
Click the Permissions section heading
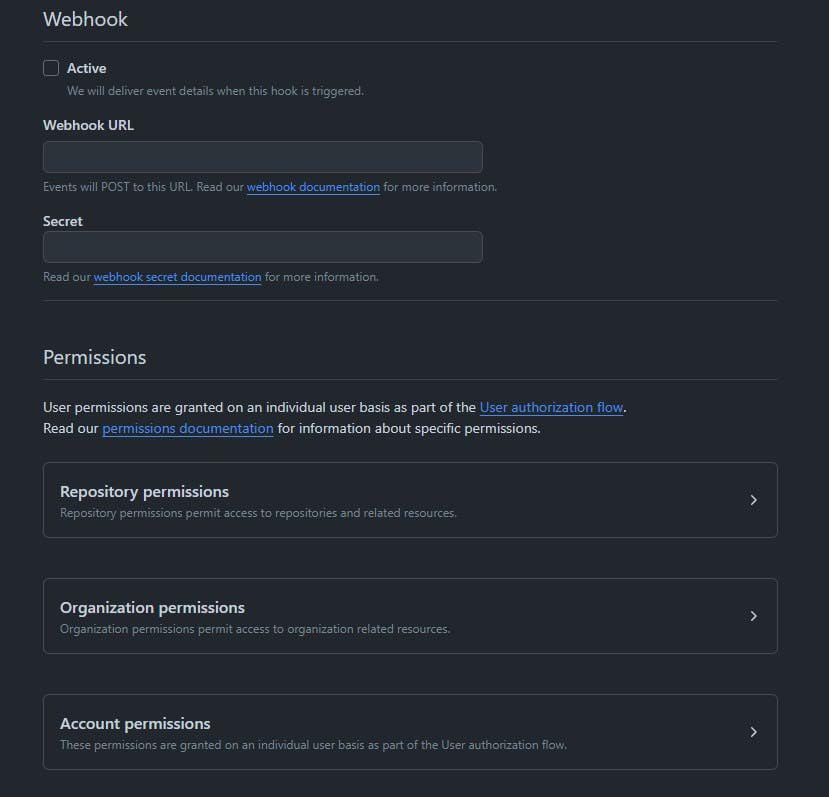[94, 357]
